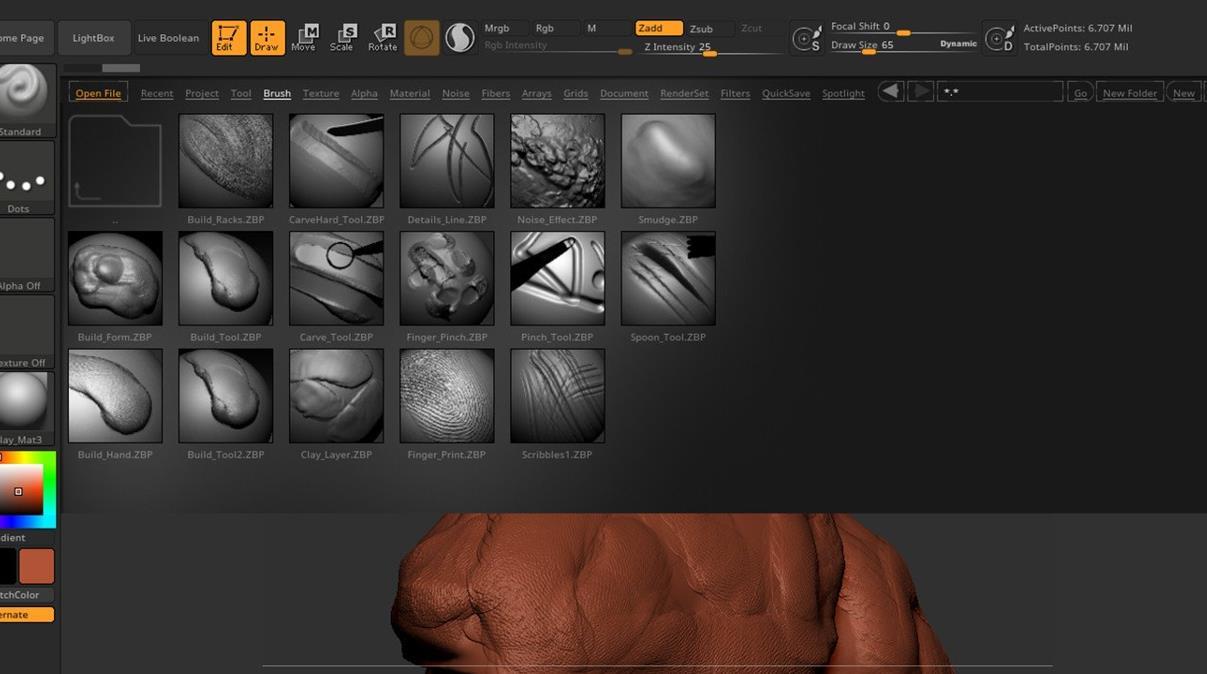
Task: Open the material selector sphere
Action: pos(24,402)
